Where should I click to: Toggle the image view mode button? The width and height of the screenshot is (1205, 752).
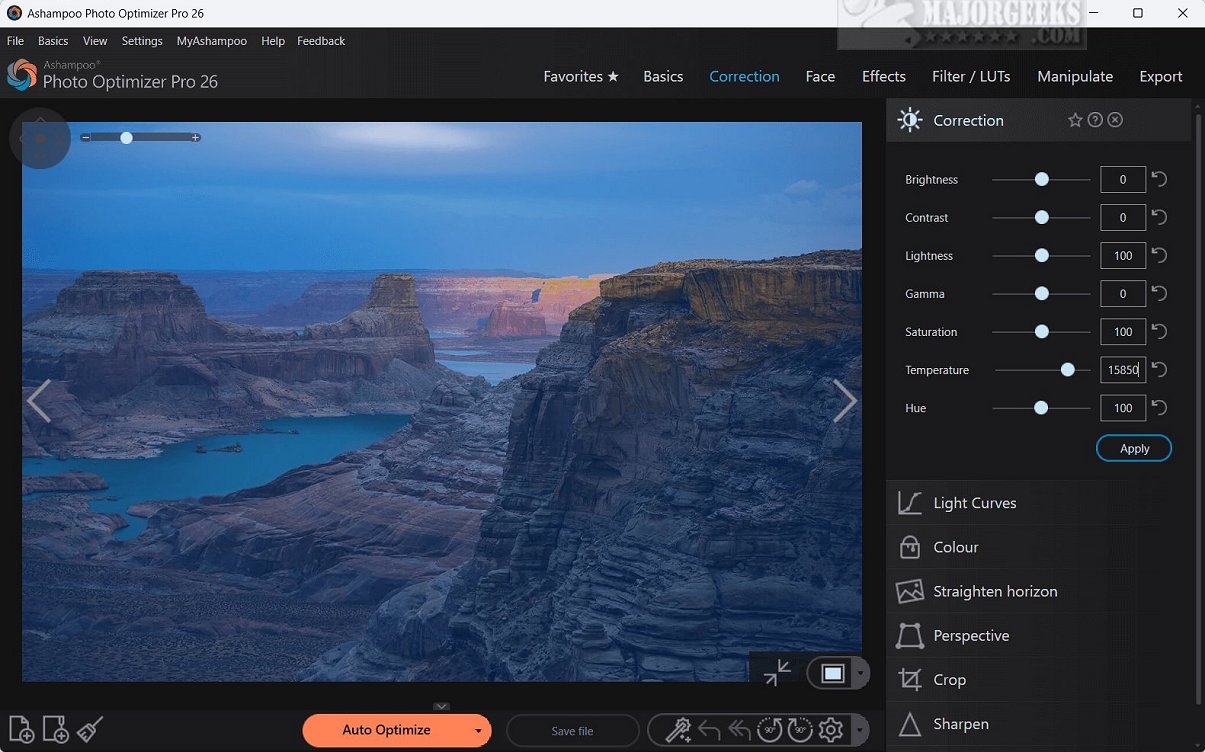[x=832, y=673]
